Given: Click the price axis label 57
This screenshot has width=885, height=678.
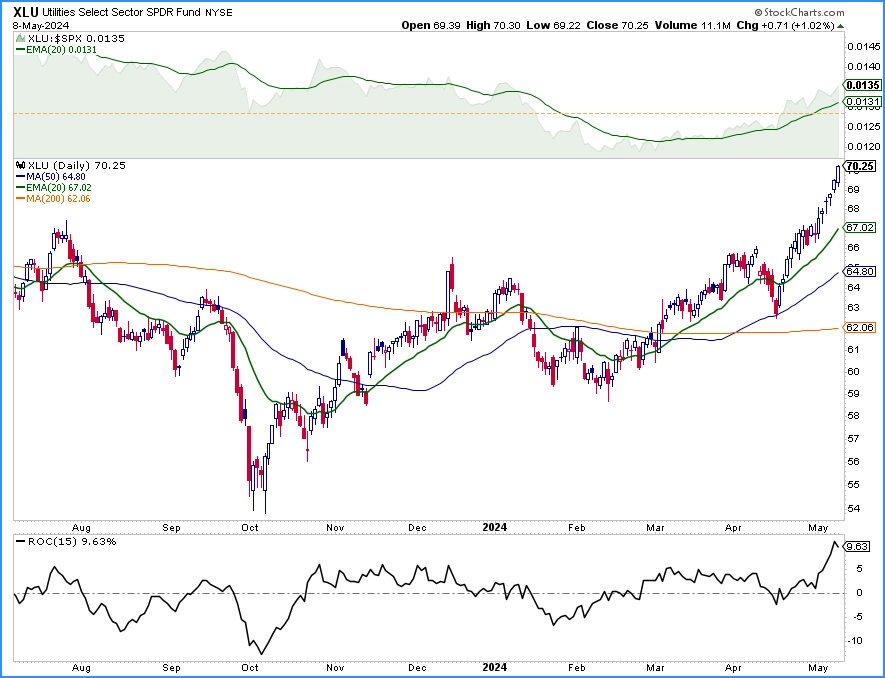Looking at the screenshot, I should [x=853, y=439].
